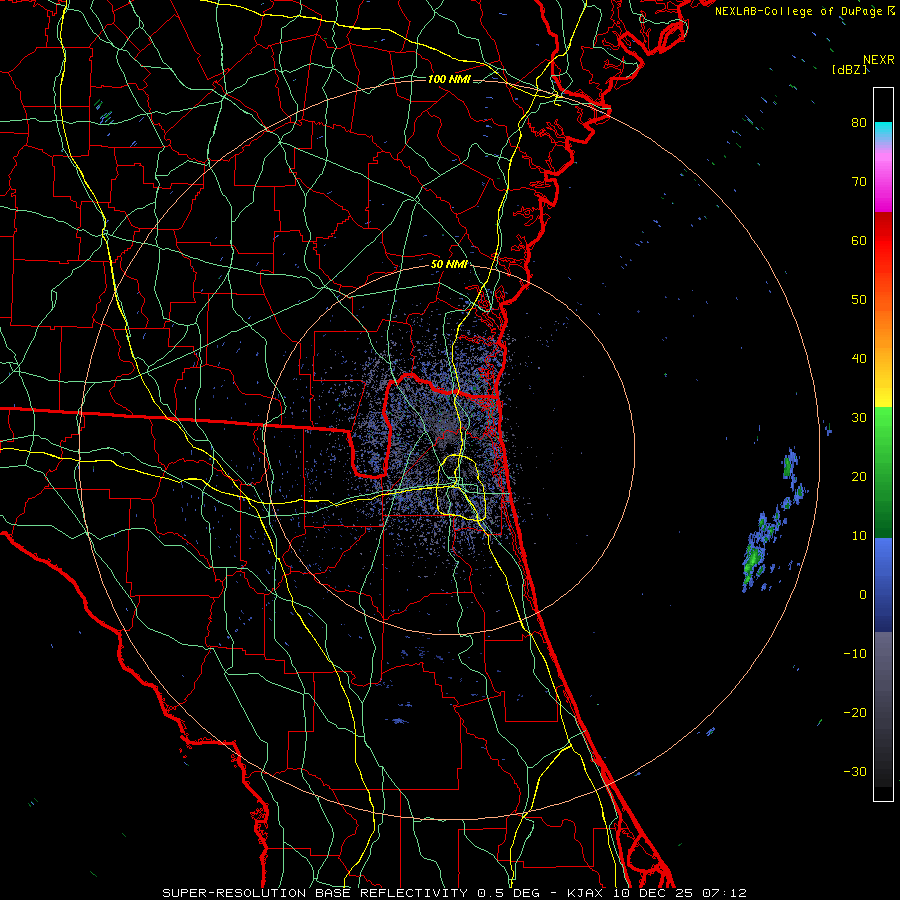Click the yellow beltway loop around Jacksonville
The height and width of the screenshot is (900, 900).
coord(463,487)
